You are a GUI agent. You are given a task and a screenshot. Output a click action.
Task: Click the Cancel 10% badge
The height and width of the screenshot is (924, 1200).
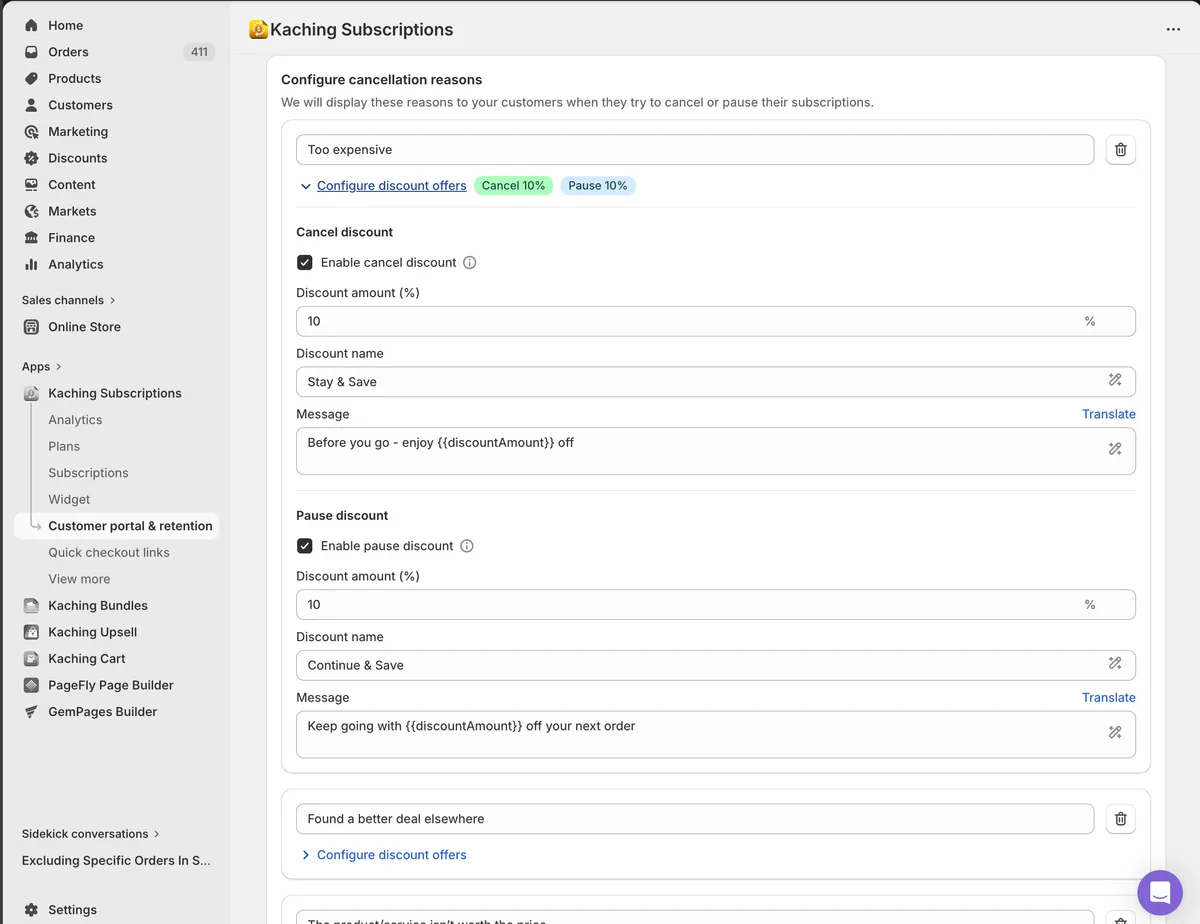[513, 186]
